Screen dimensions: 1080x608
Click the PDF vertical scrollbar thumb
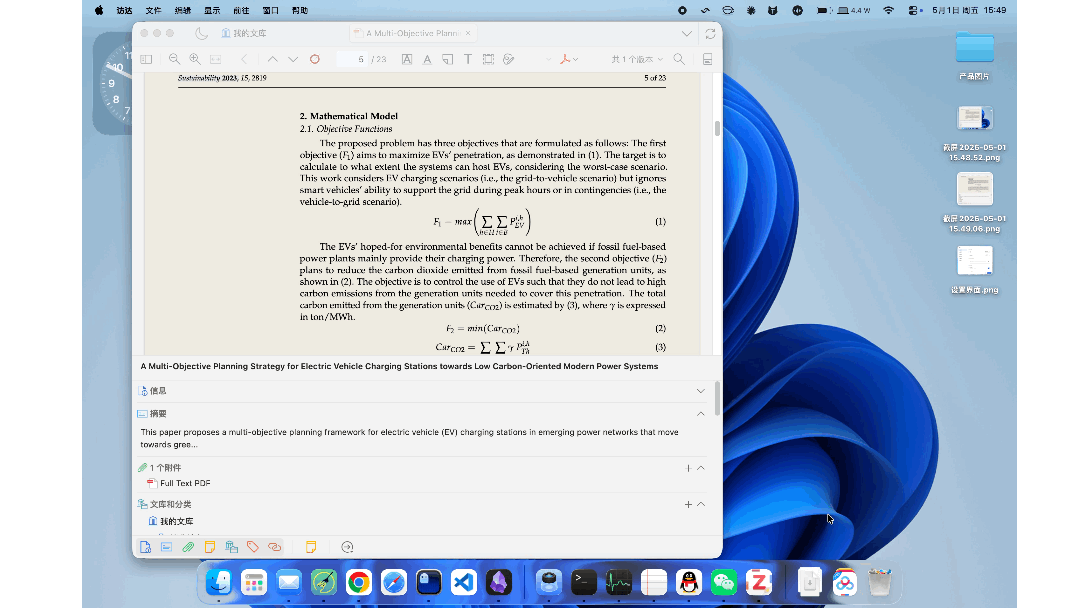tap(717, 128)
